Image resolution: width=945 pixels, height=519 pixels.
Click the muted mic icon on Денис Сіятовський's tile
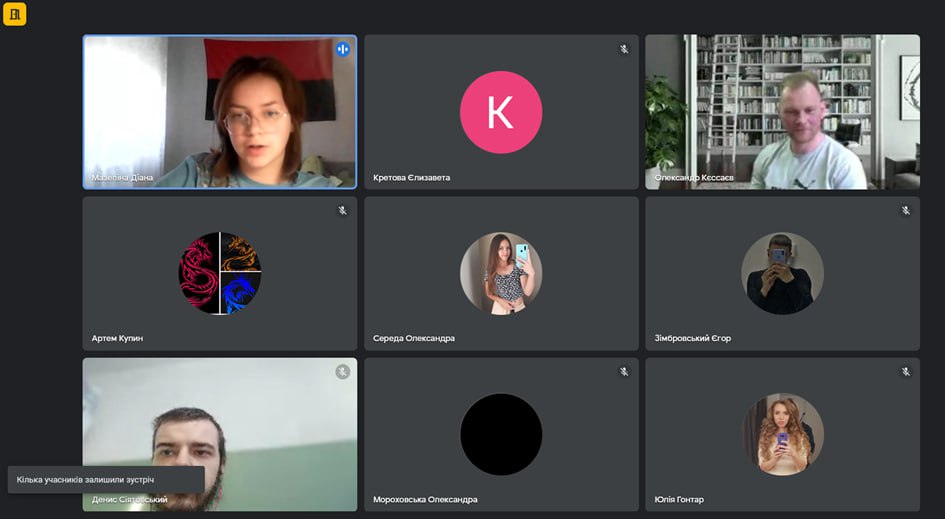pyautogui.click(x=342, y=372)
